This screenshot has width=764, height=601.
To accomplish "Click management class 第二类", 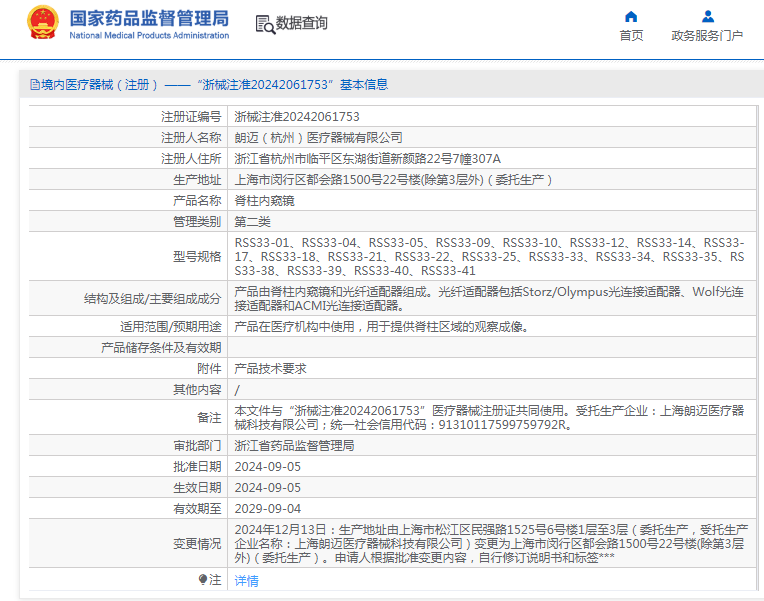I will pos(252,222).
